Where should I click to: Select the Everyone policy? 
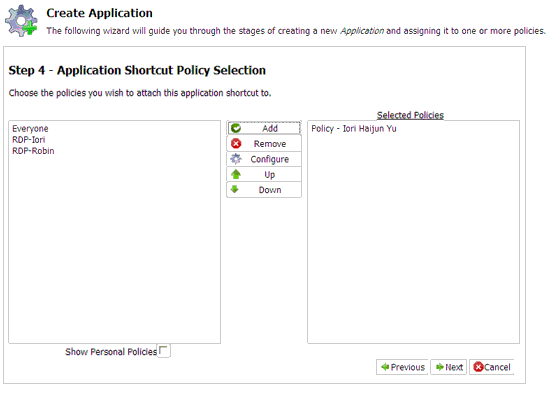coord(30,128)
